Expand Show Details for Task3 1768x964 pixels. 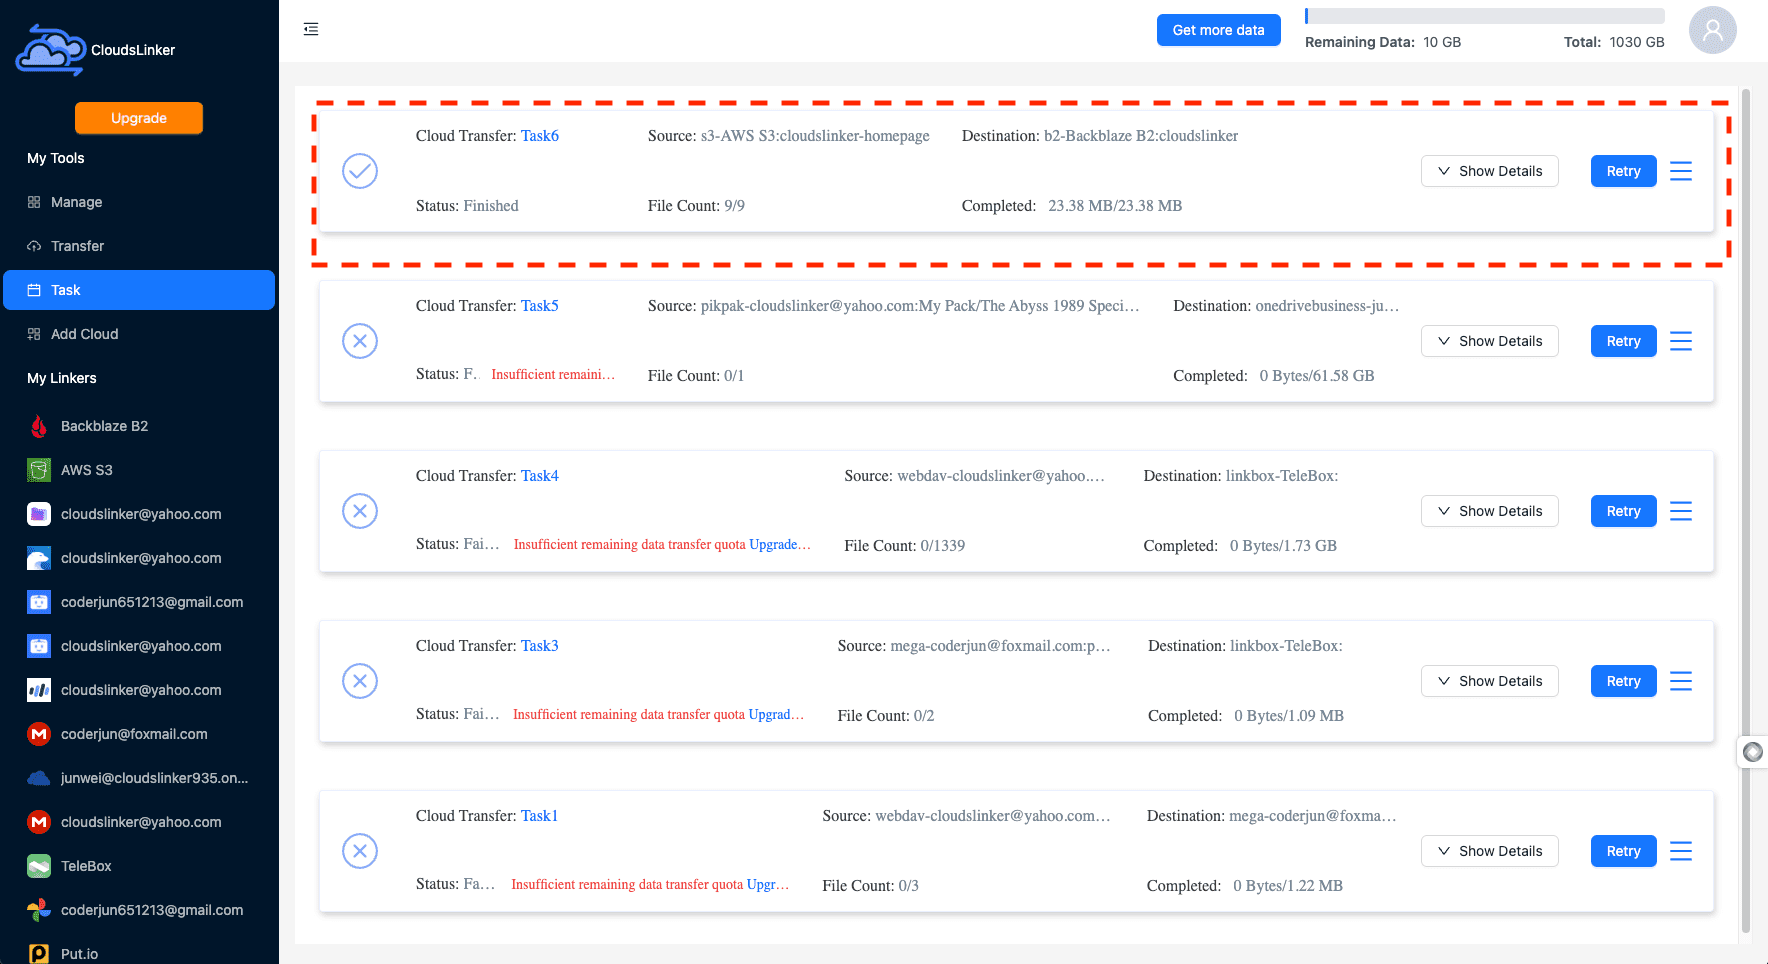pyautogui.click(x=1490, y=681)
